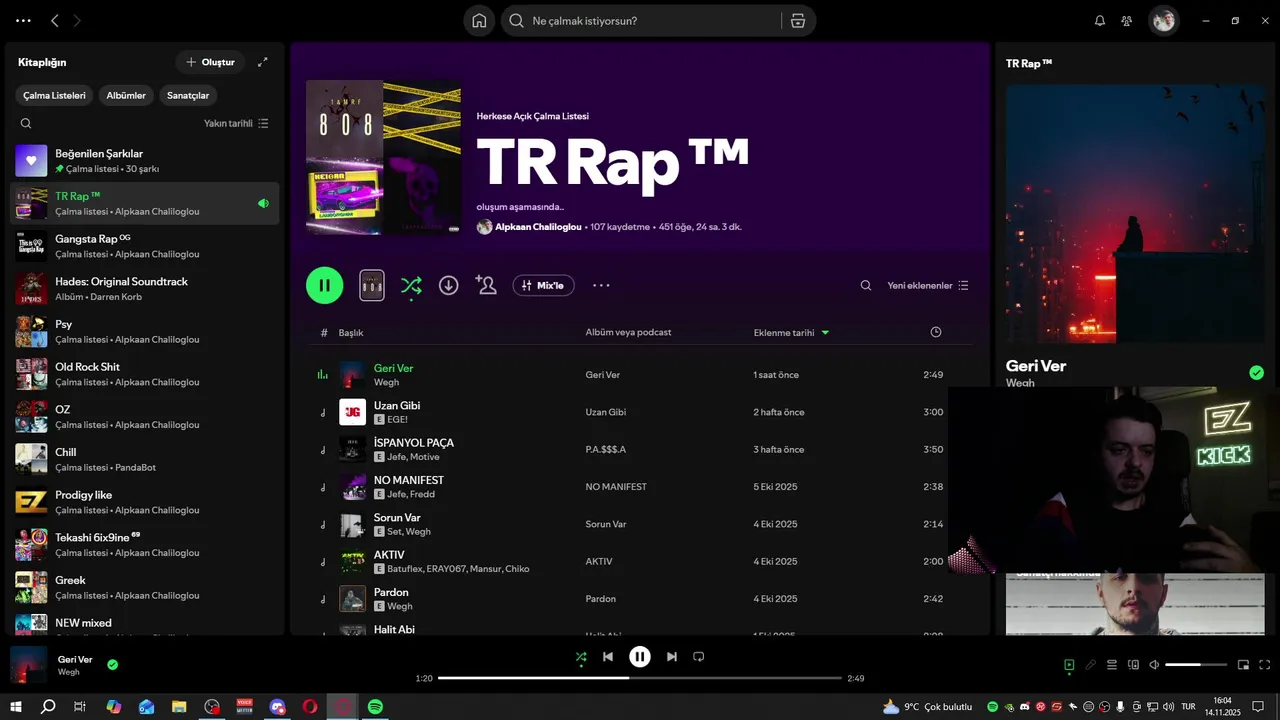The image size is (1280, 720).
Task: Toggle saved checkmark in now playing panel
Action: click(1257, 373)
